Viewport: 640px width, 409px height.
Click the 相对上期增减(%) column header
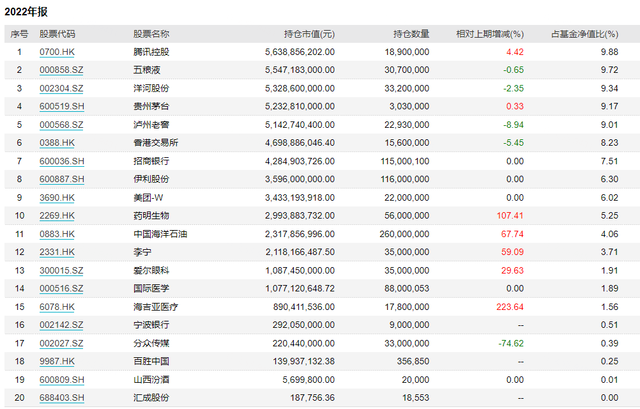(490, 34)
